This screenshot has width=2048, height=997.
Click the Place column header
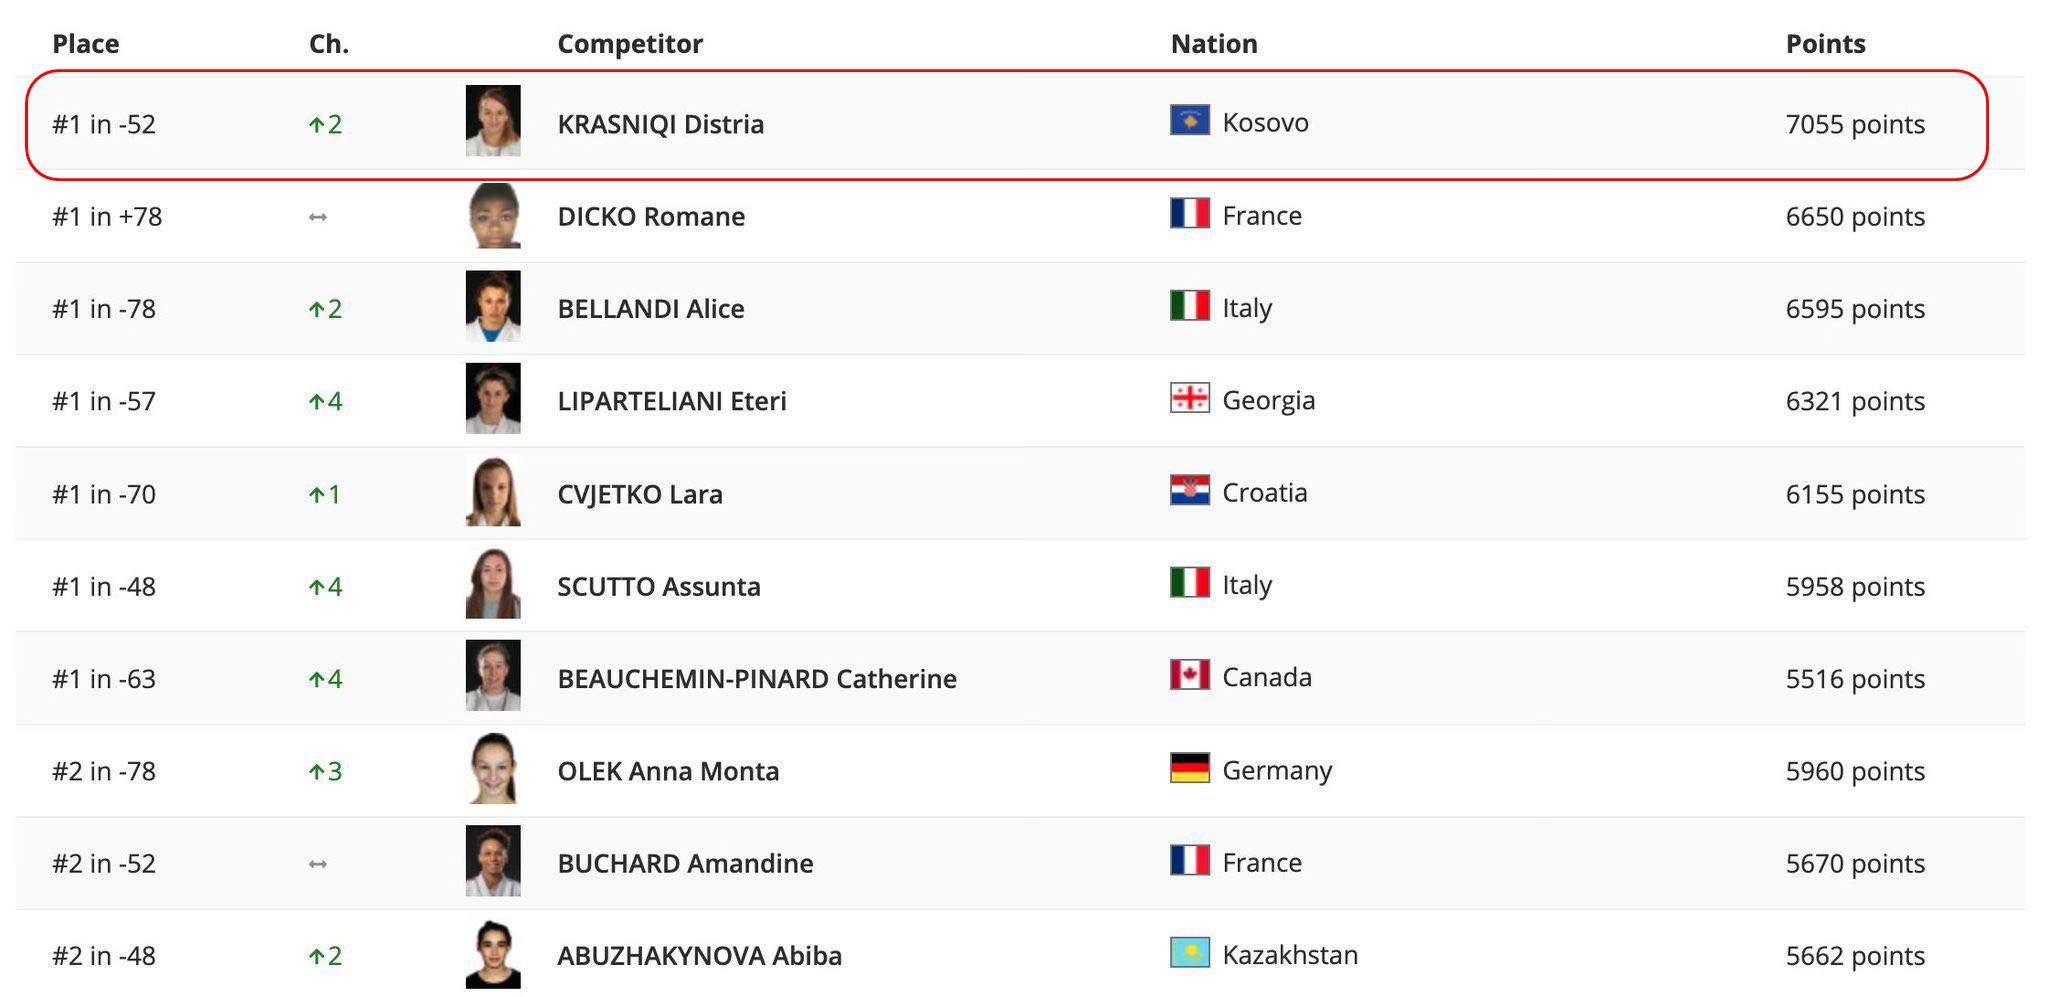pos(85,44)
